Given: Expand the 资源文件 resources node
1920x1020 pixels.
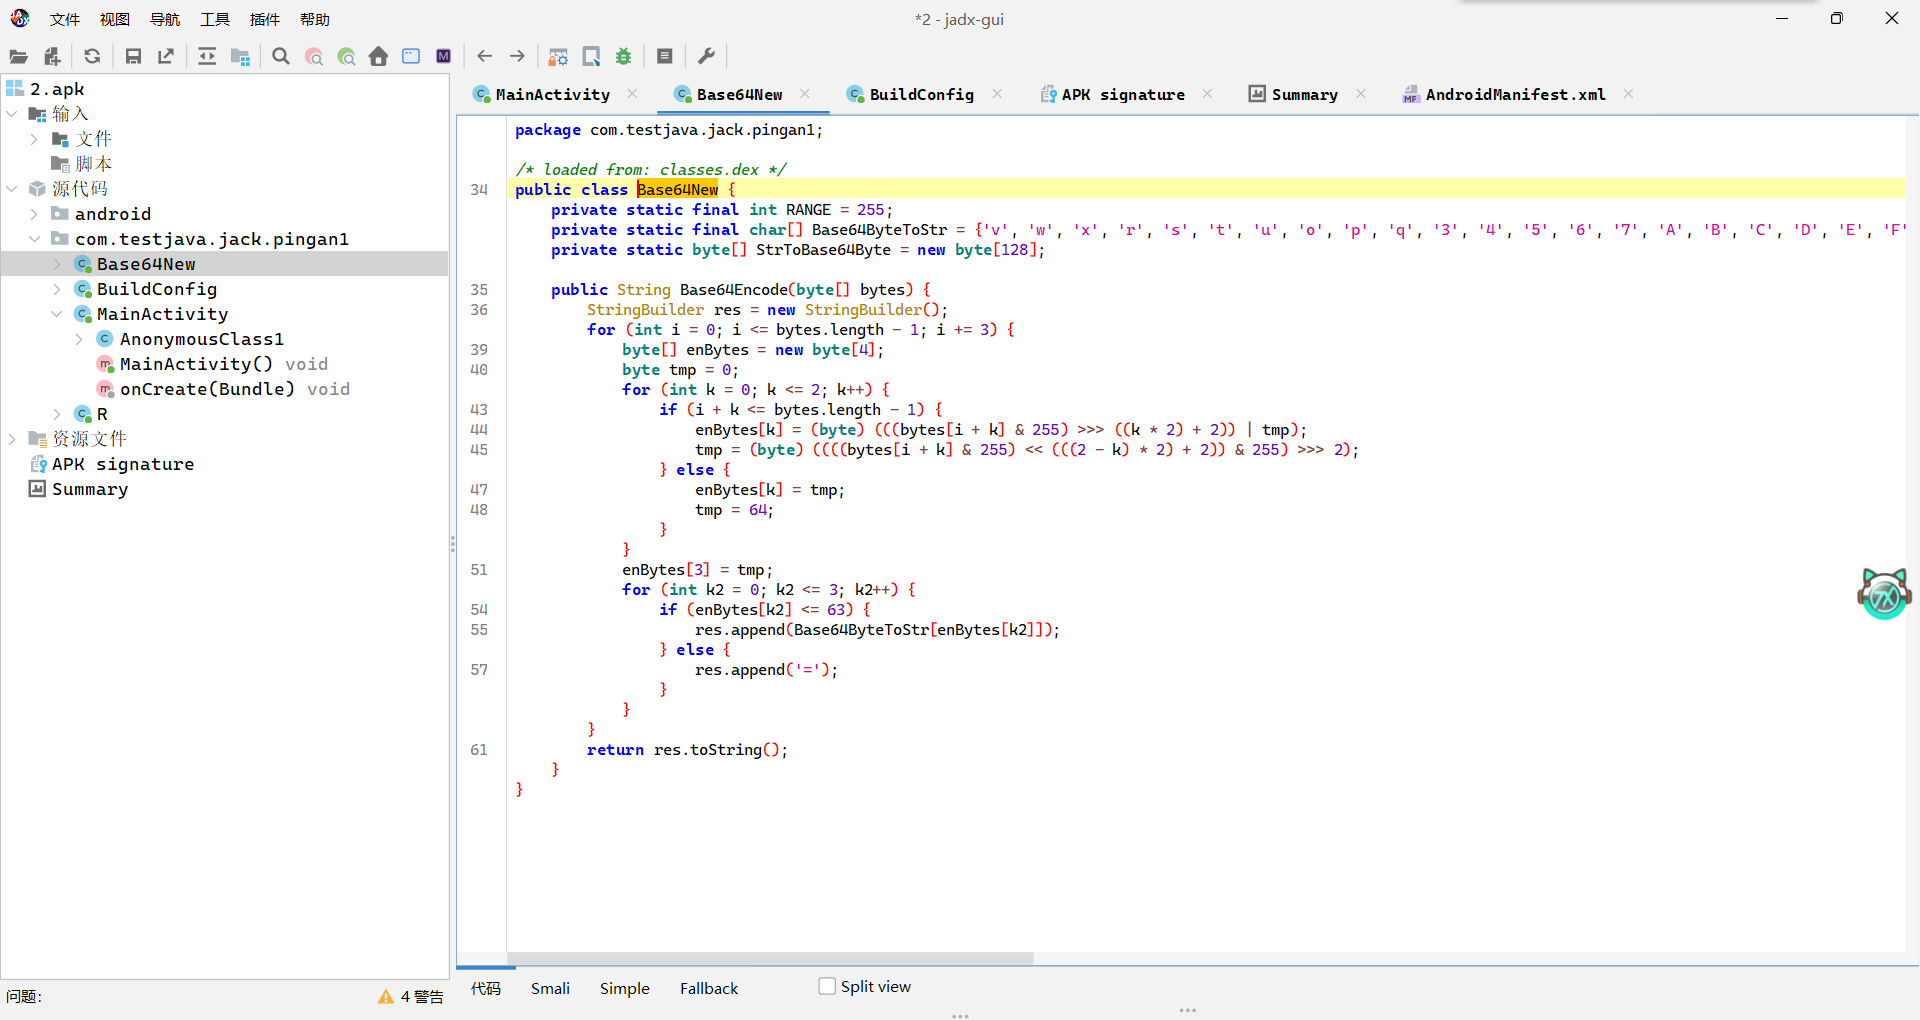Looking at the screenshot, I should (x=12, y=439).
